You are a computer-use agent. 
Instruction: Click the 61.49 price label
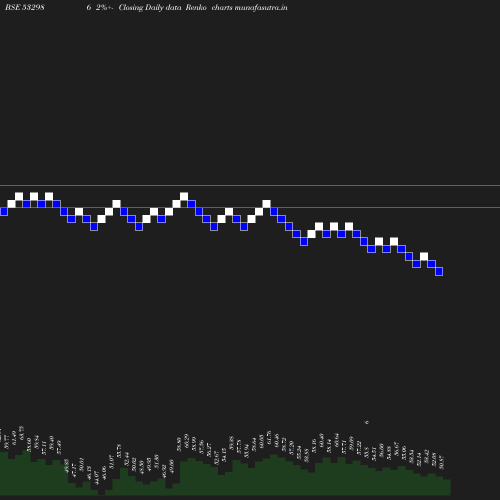[14, 438]
